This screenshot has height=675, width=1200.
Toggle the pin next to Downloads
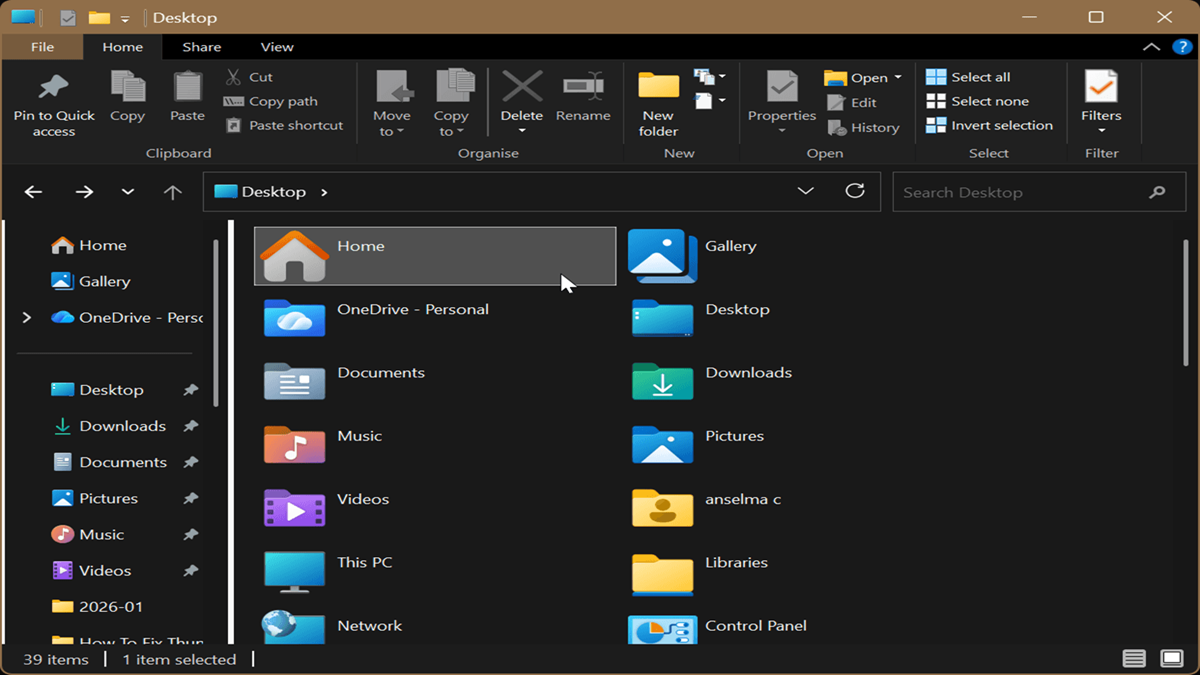point(191,426)
